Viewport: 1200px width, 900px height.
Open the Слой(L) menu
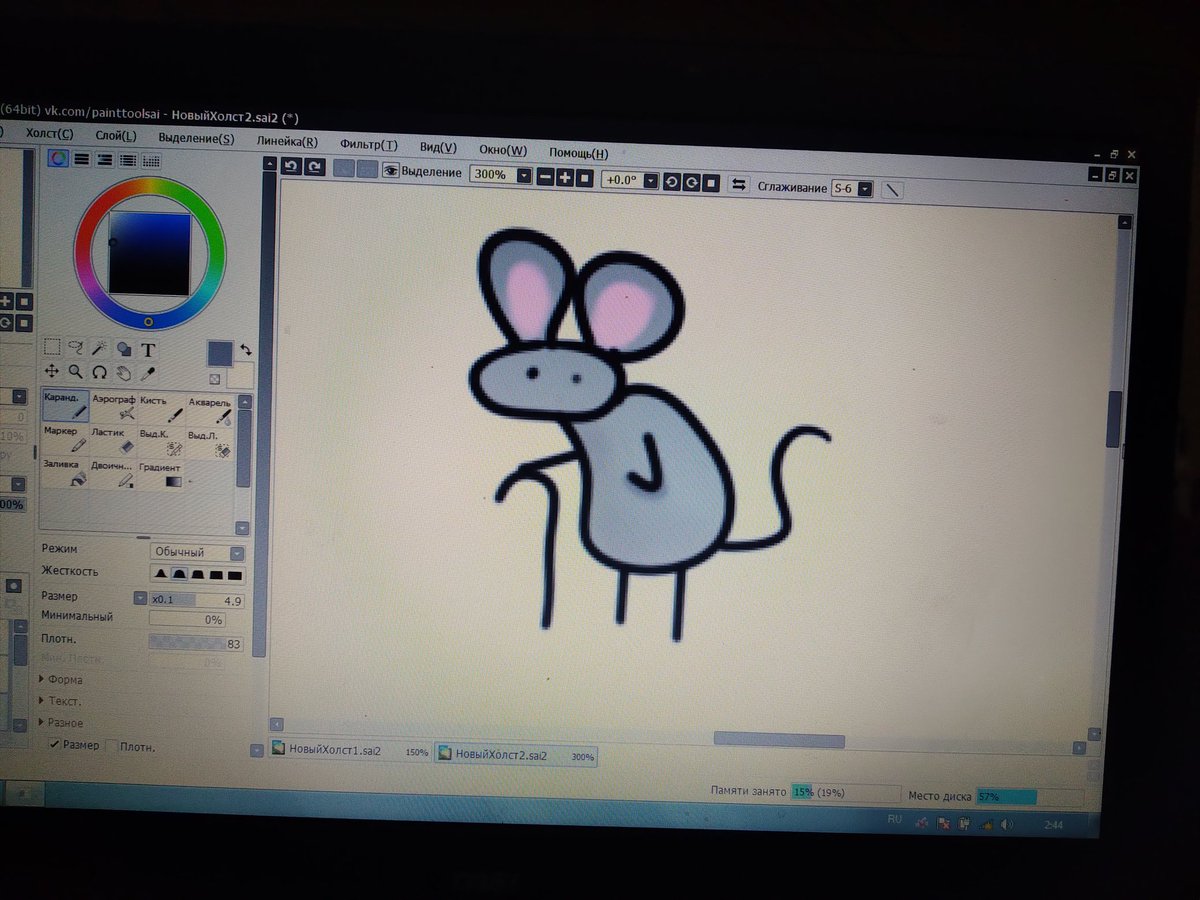tap(117, 136)
